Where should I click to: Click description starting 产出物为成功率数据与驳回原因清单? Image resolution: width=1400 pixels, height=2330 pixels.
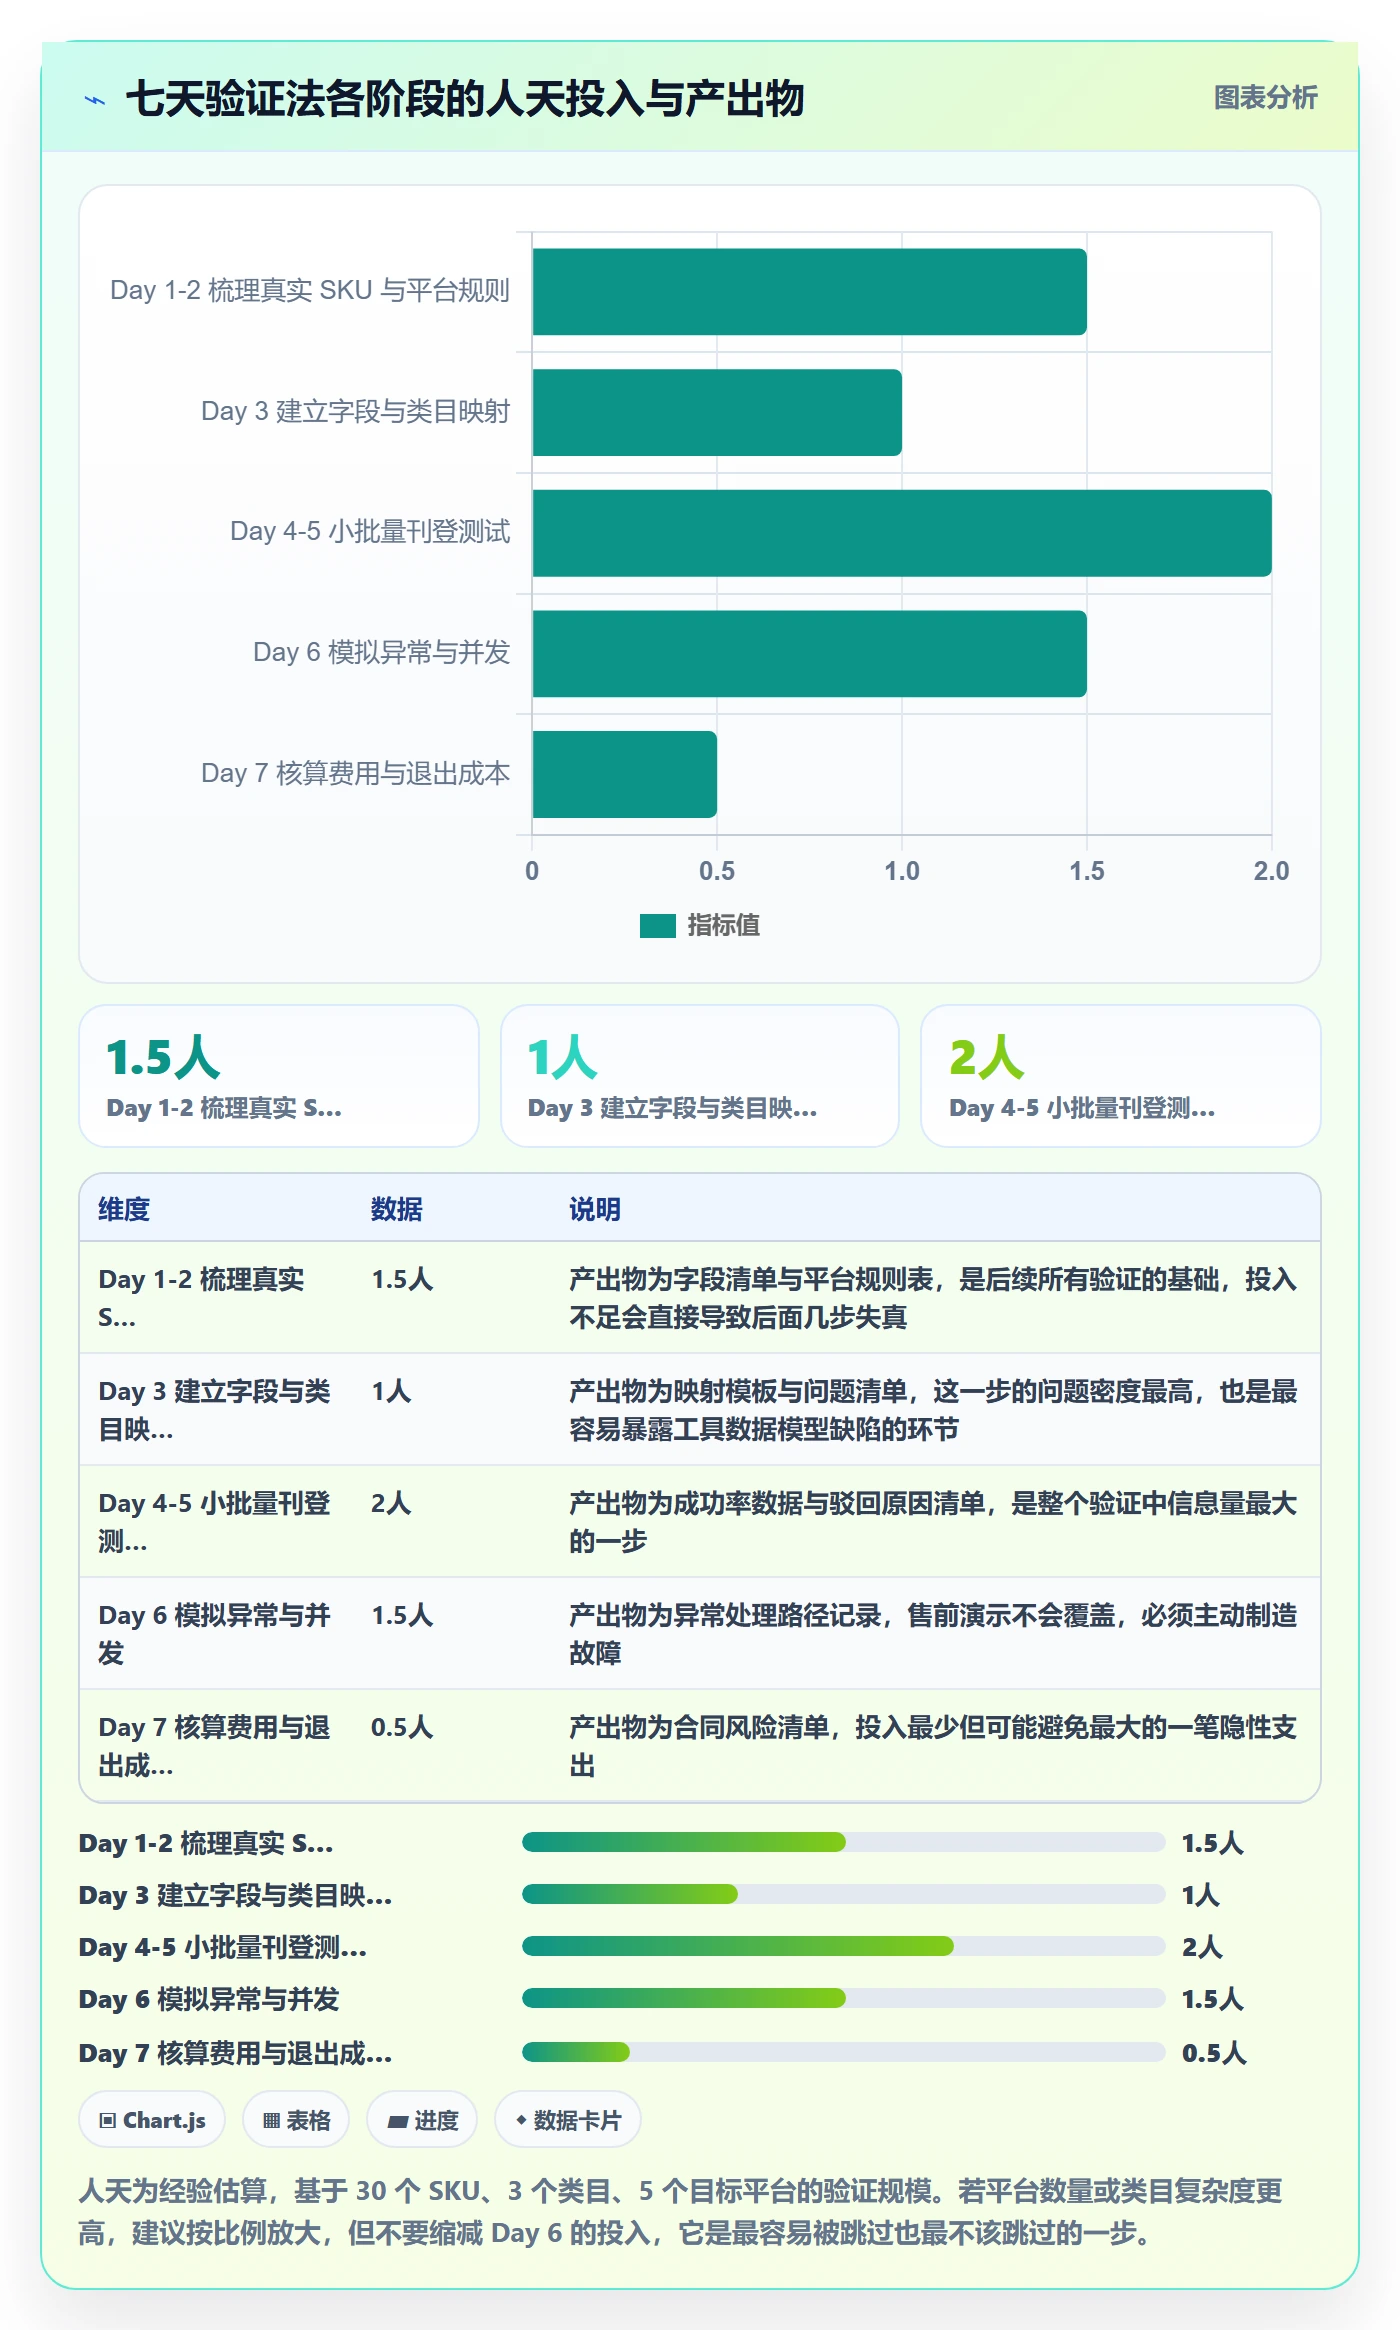coord(933,1522)
